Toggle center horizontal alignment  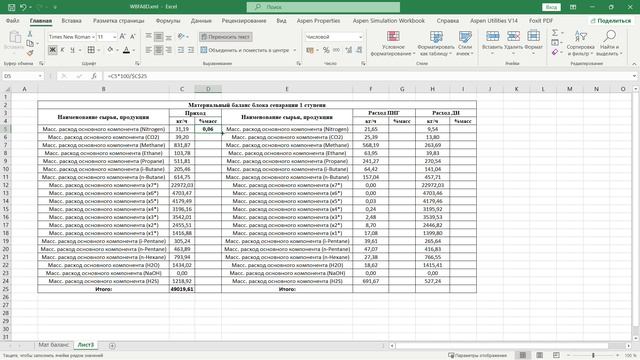(158, 50)
